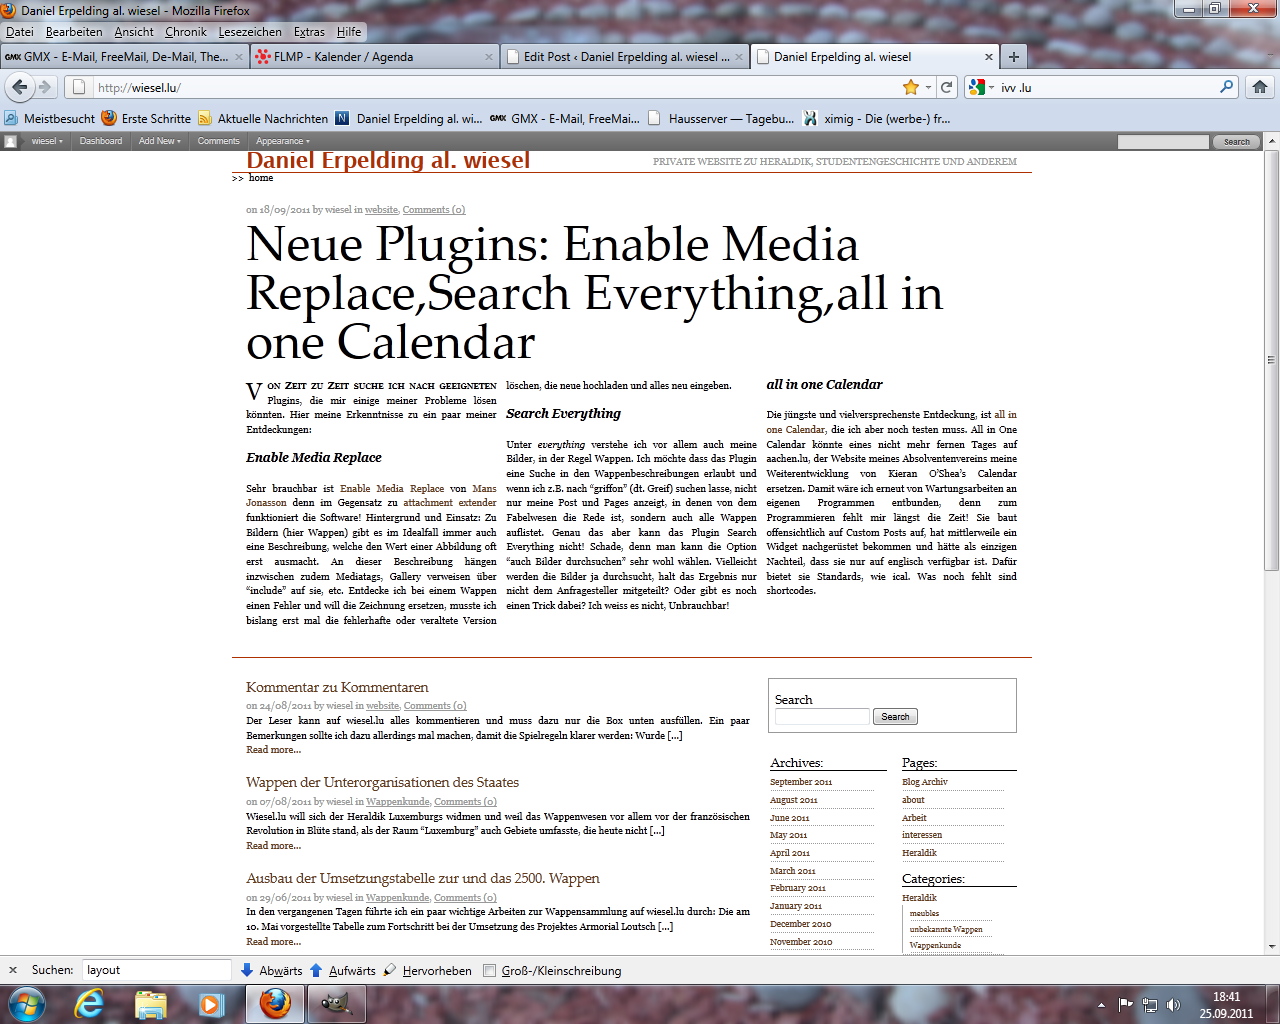Open the Lesezeichen menu

[248, 32]
